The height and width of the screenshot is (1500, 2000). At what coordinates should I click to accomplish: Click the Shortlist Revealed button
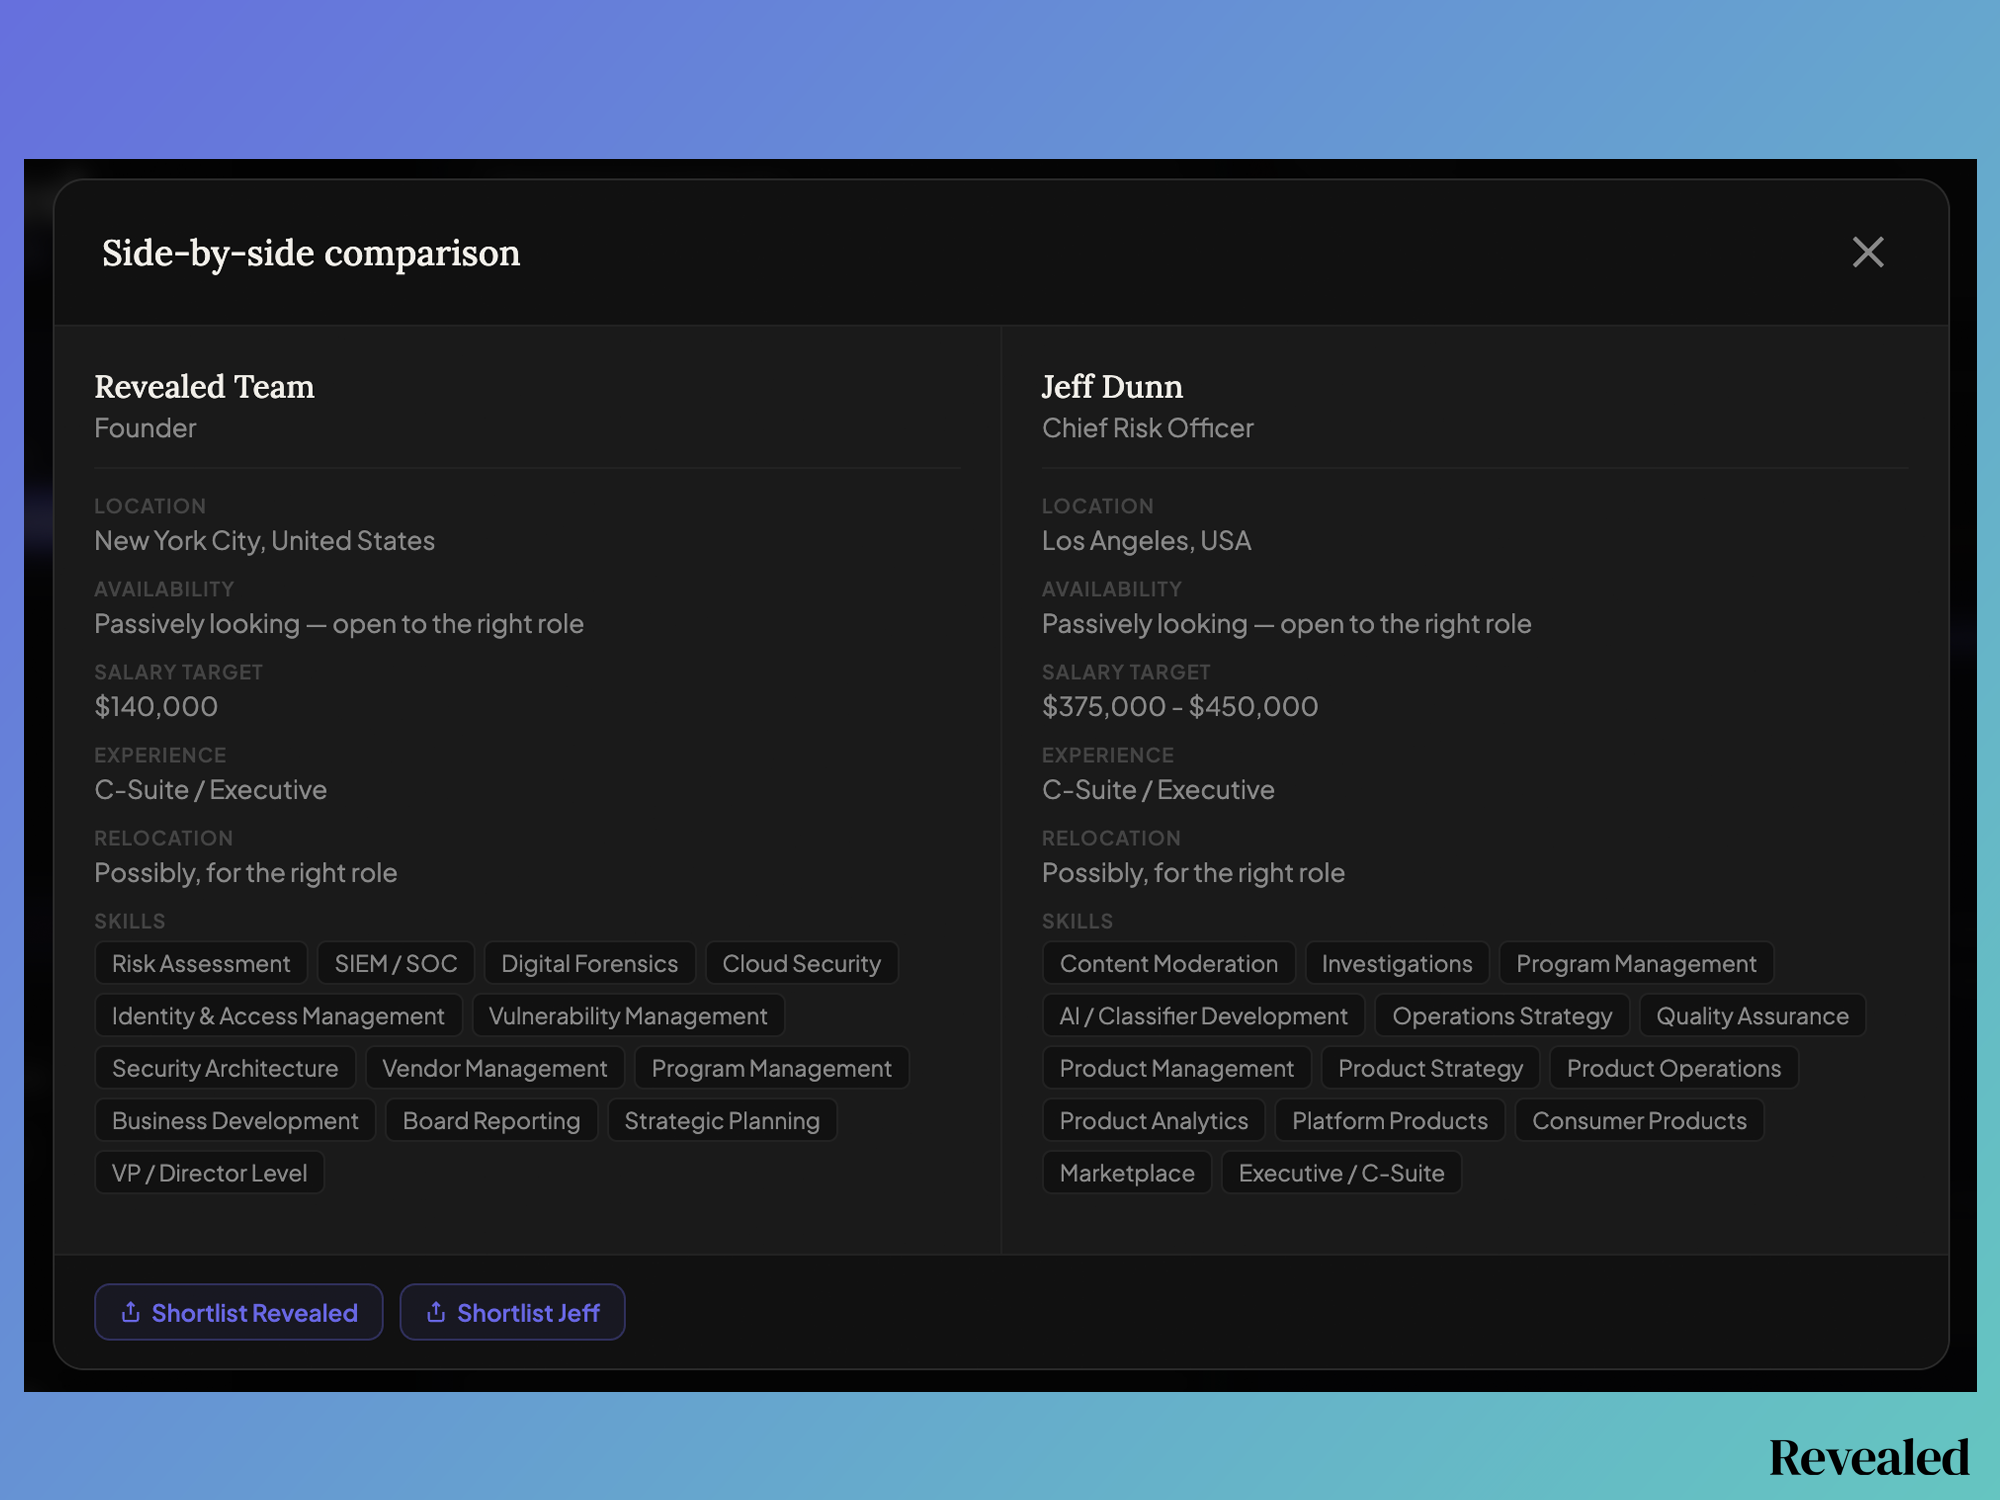coord(239,1312)
